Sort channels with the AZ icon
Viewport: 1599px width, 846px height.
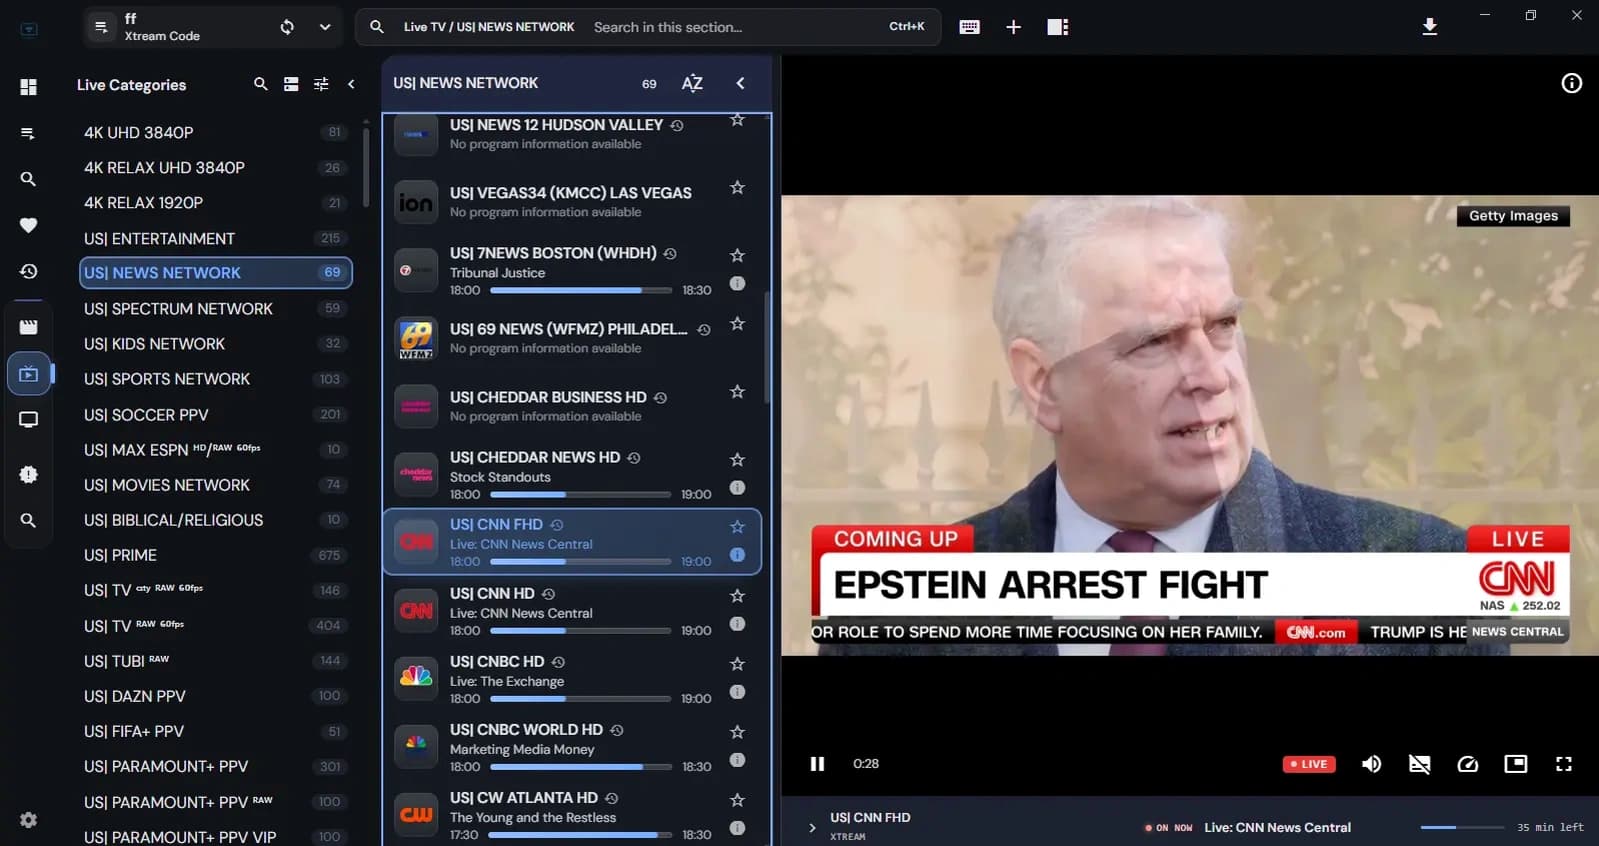click(x=692, y=83)
